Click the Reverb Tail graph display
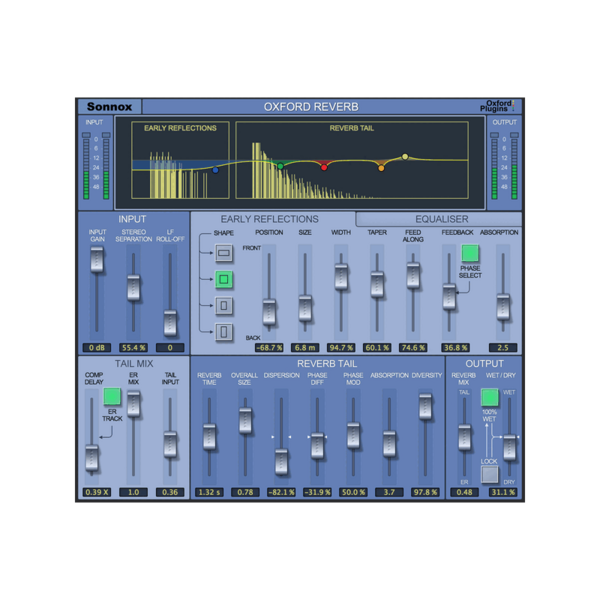The image size is (600, 600). tap(352, 160)
